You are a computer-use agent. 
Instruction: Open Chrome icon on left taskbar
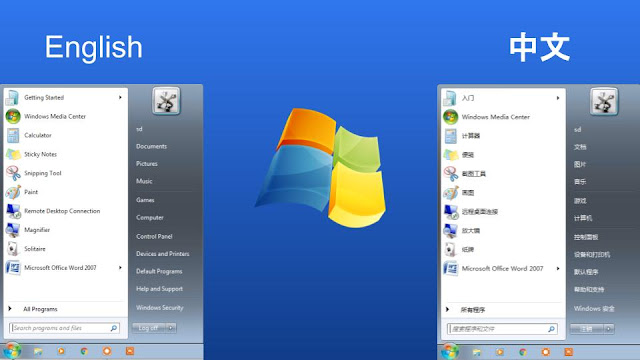84,351
